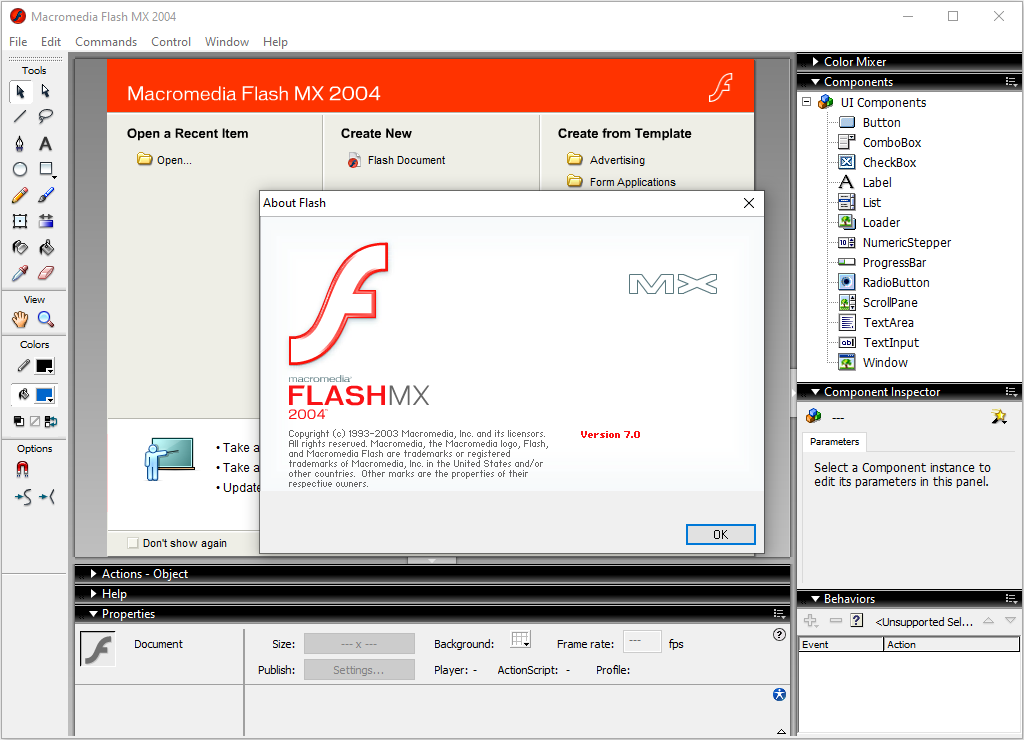The image size is (1024, 740).
Task: Collapse the UI Components tree node
Action: [807, 102]
